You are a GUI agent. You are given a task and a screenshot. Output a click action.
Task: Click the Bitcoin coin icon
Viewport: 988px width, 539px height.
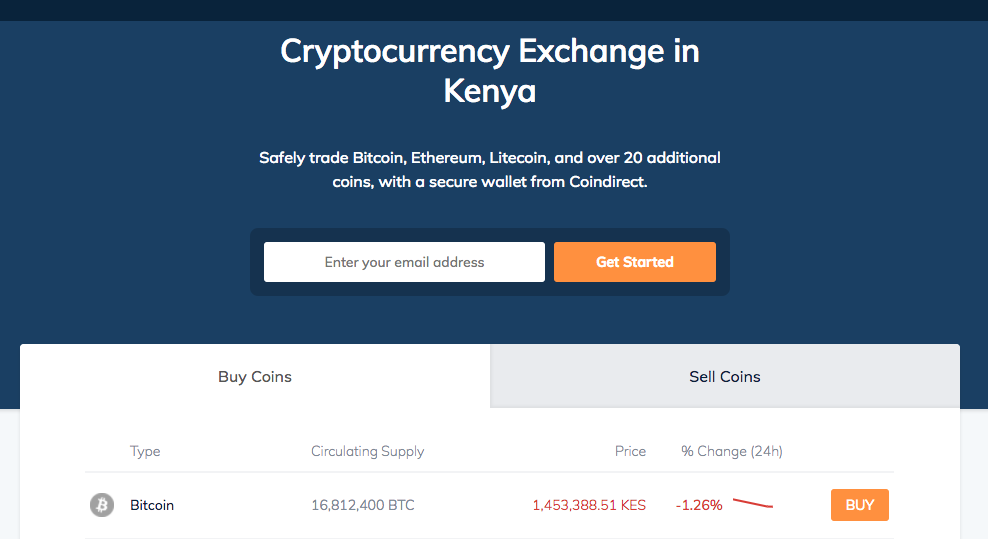pos(101,505)
